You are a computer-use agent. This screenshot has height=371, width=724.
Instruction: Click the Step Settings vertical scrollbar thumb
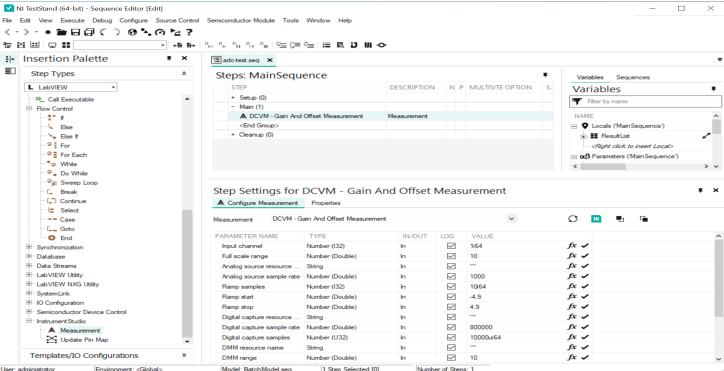pyautogui.click(x=719, y=278)
